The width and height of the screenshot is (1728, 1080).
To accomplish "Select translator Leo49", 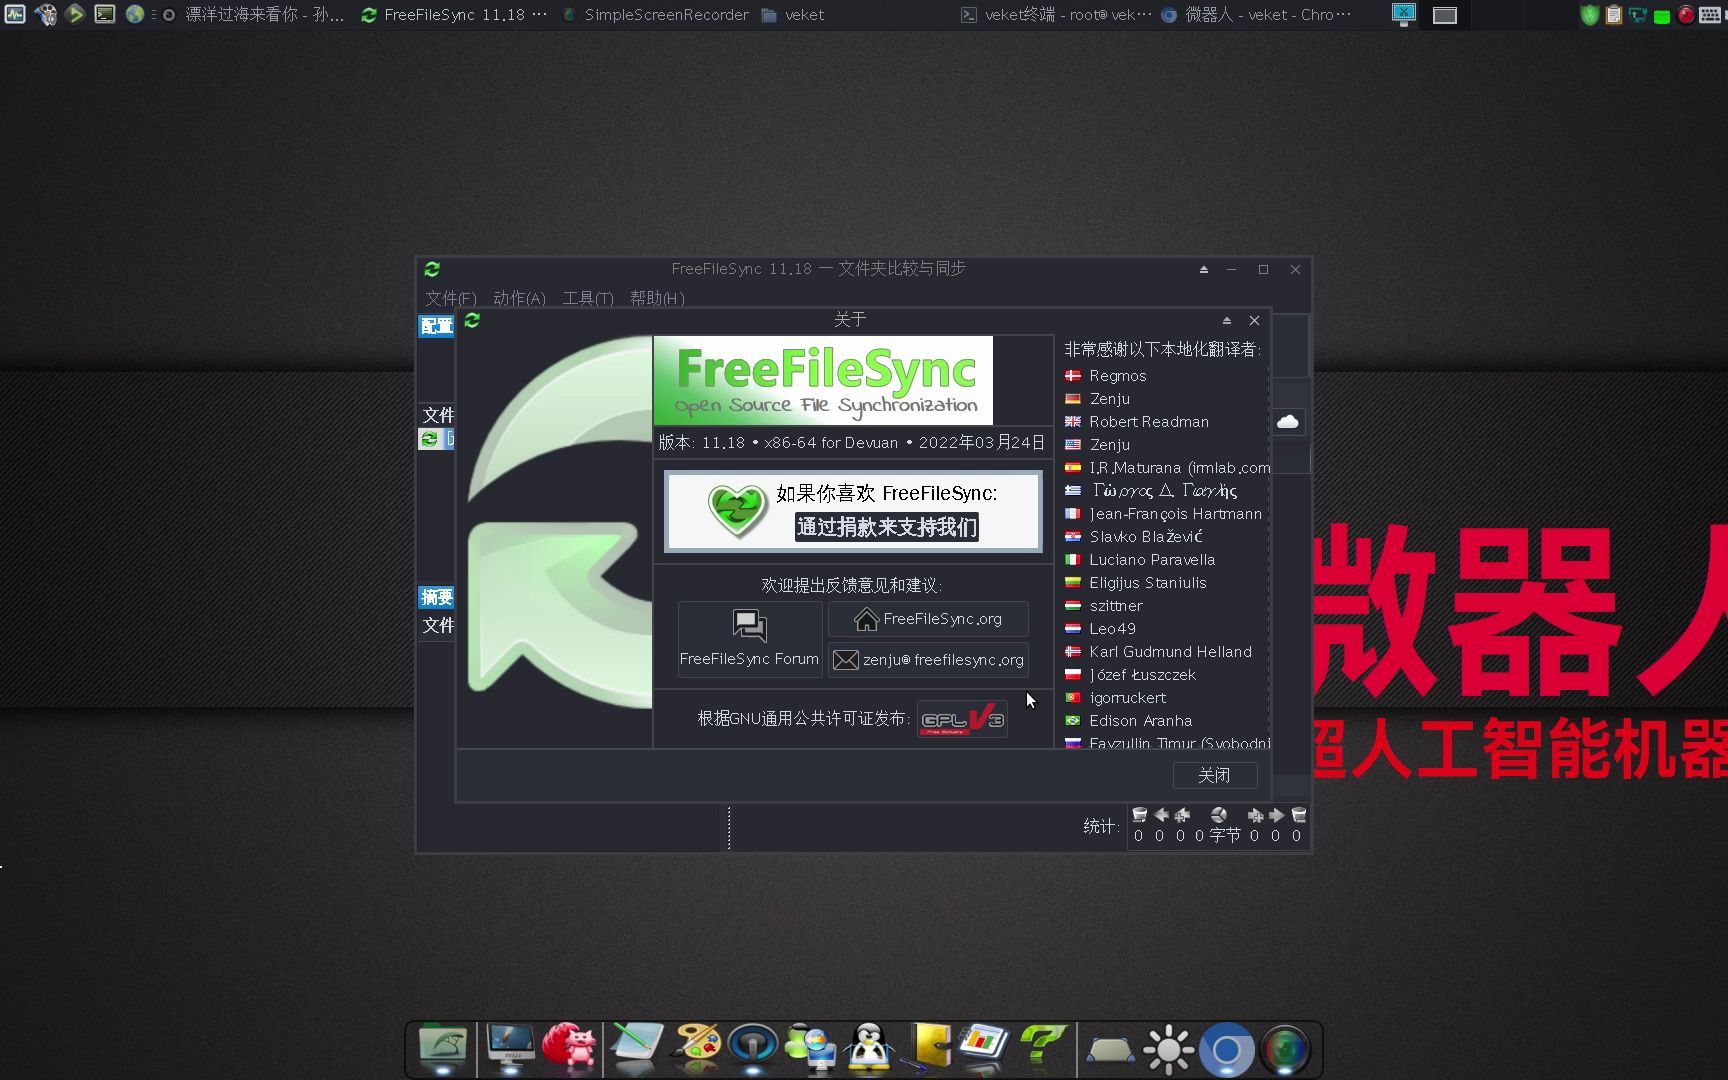I will point(1112,629).
